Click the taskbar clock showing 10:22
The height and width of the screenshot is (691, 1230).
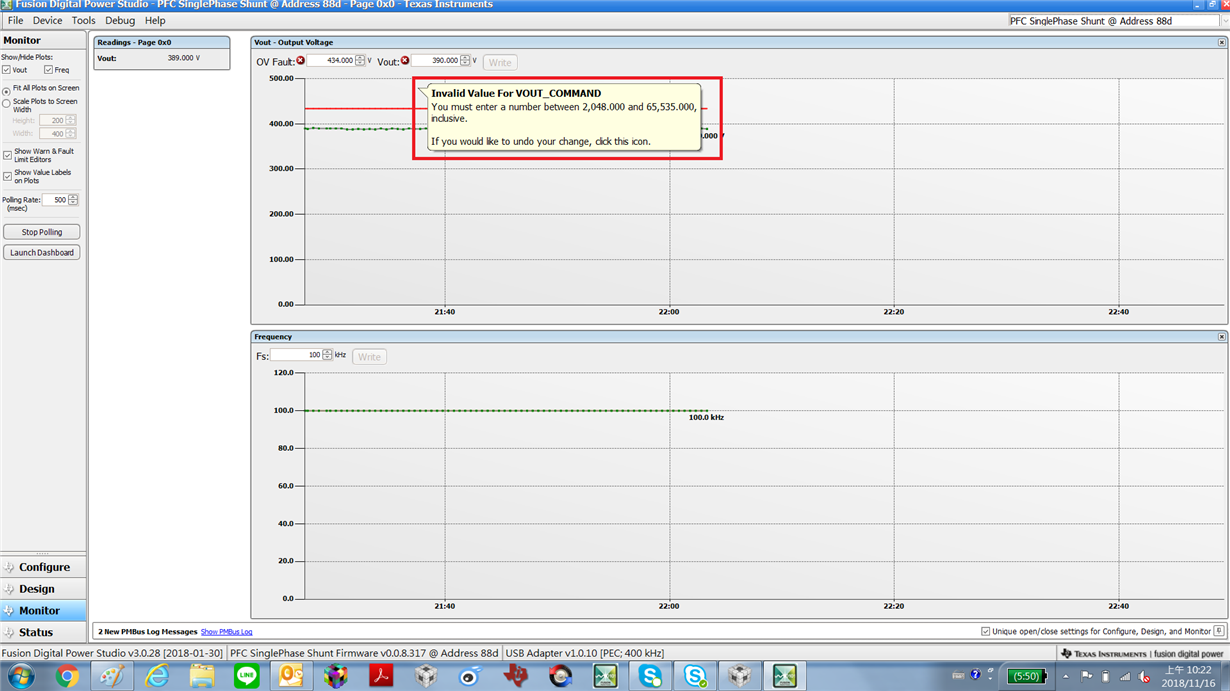(1188, 676)
